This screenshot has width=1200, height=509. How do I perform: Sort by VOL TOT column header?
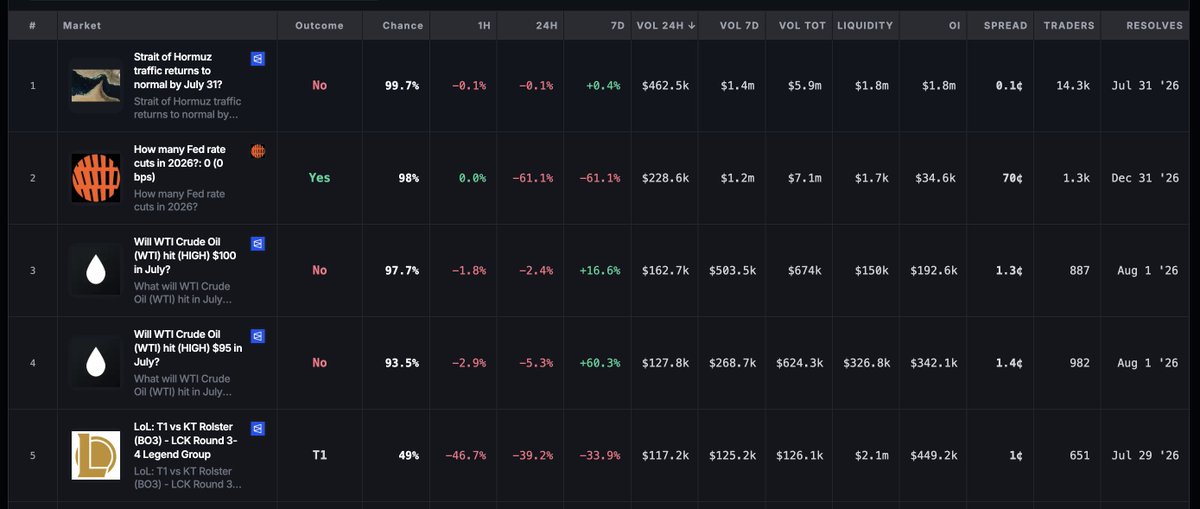802,25
